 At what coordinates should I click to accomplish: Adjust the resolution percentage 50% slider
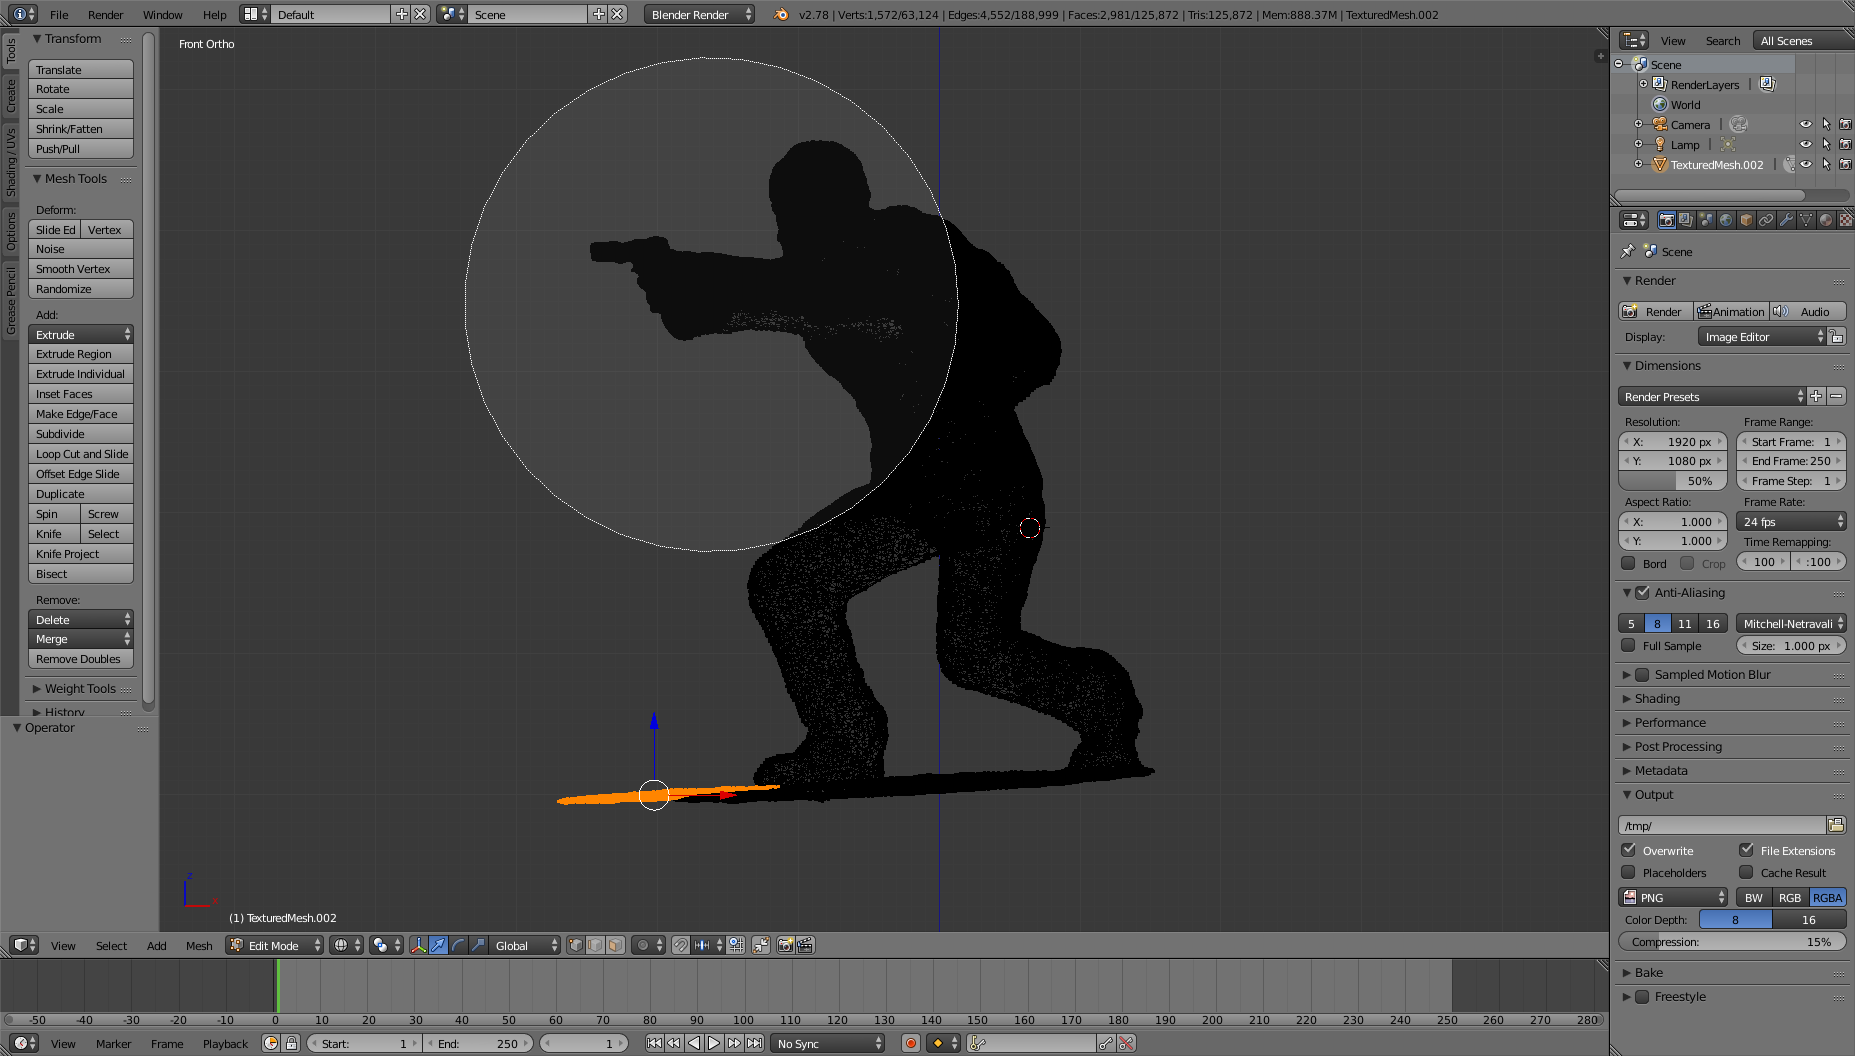1673,481
